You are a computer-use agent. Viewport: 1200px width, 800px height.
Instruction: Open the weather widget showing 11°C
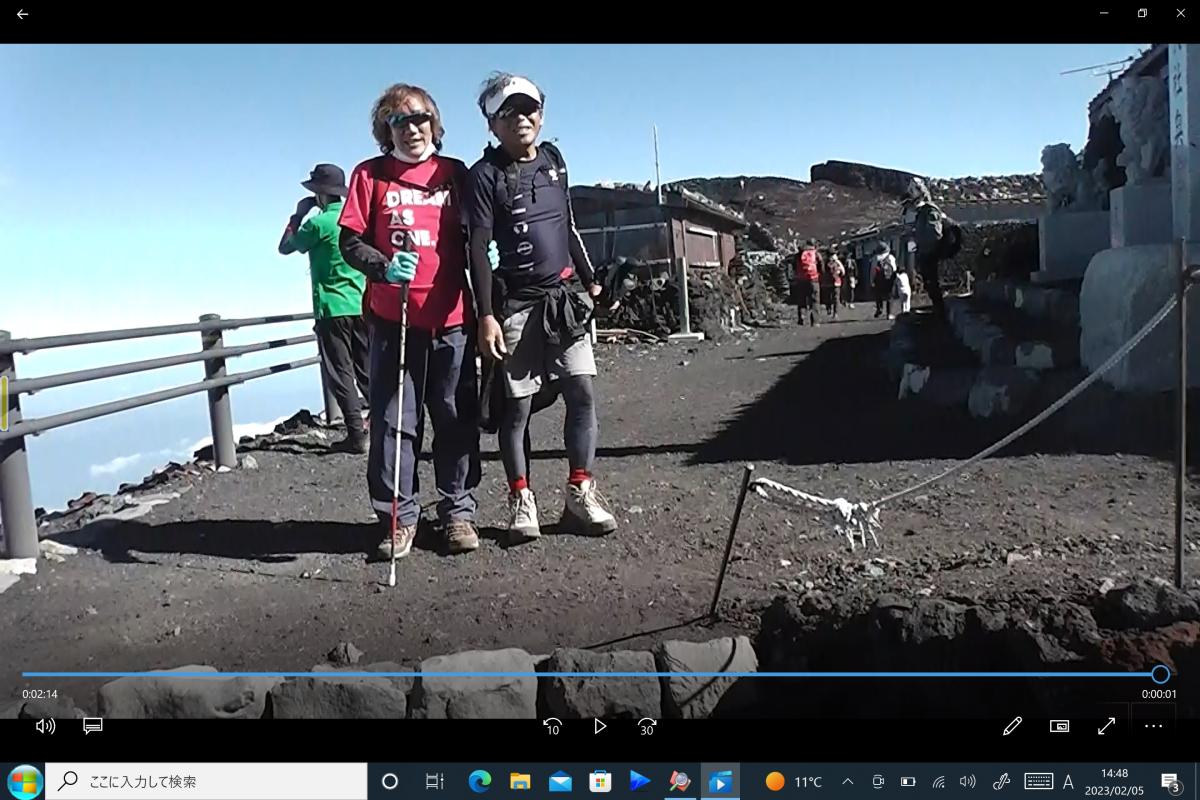pyautogui.click(x=794, y=781)
